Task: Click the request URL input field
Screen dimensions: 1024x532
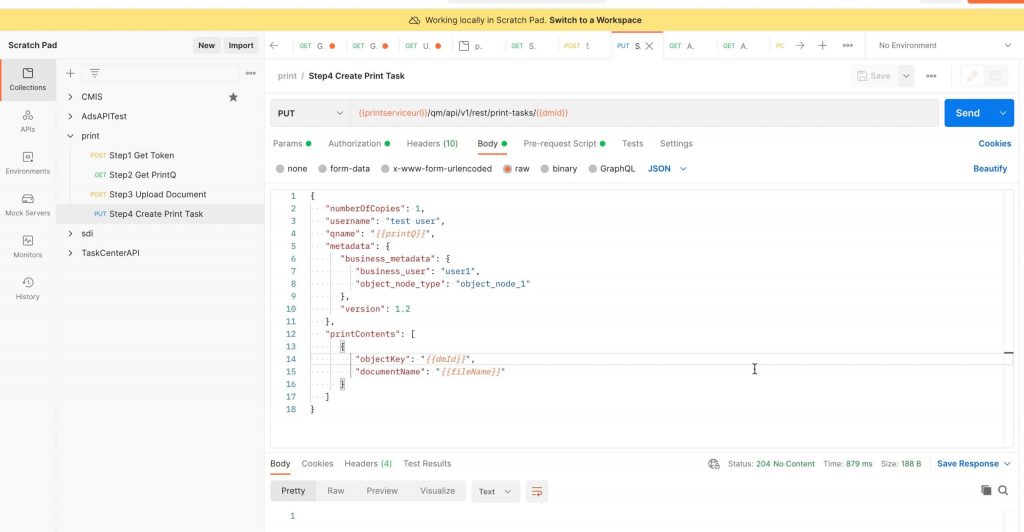Action: tap(645, 113)
